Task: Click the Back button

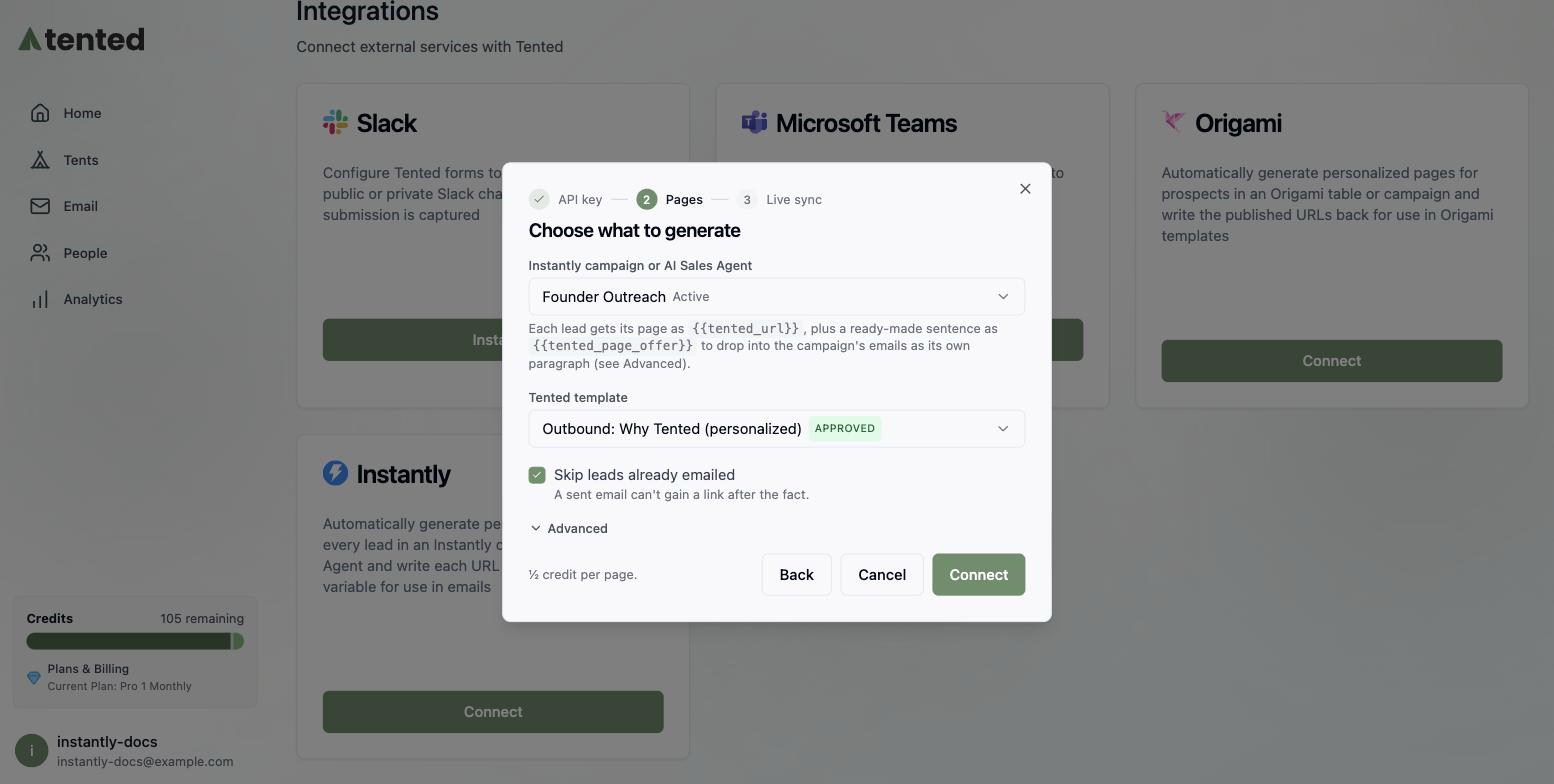Action: click(796, 574)
